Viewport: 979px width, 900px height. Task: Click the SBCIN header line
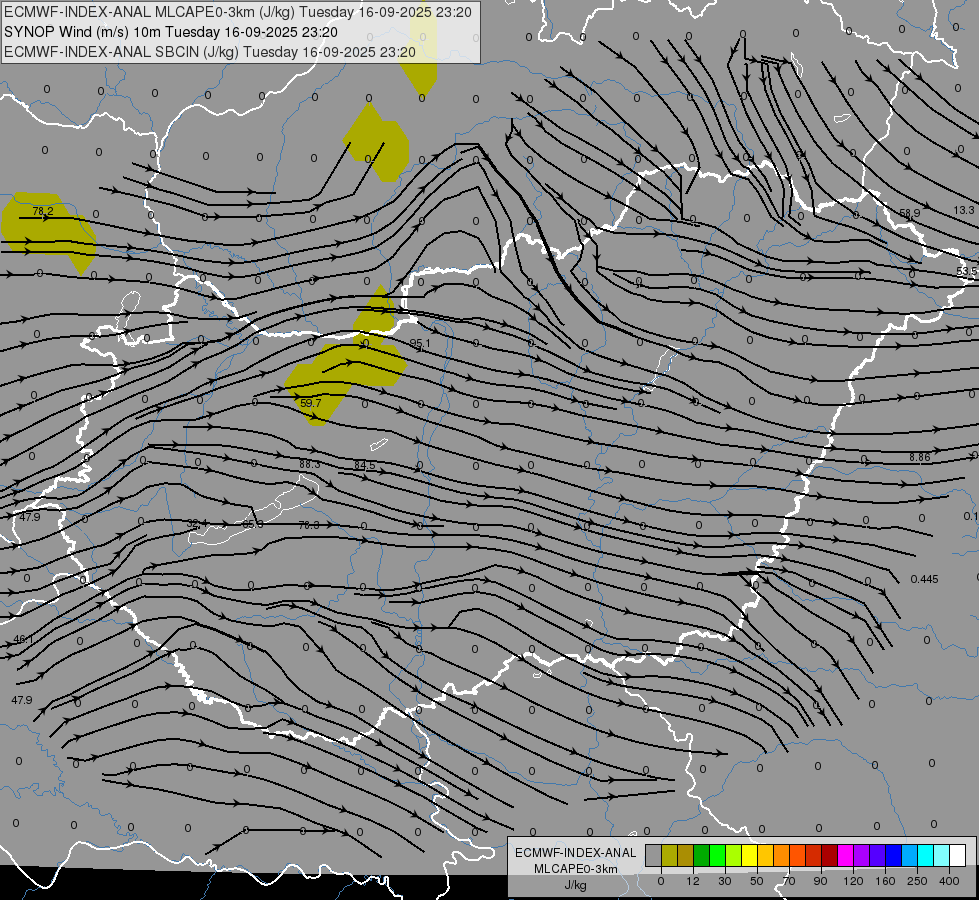click(210, 52)
